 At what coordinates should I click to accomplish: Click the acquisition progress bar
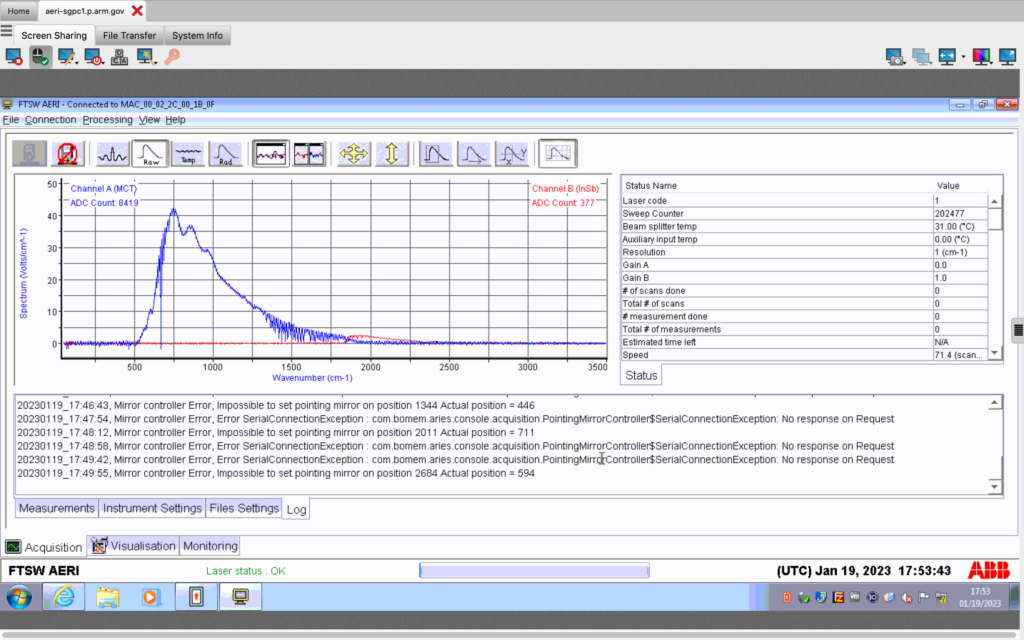point(533,571)
